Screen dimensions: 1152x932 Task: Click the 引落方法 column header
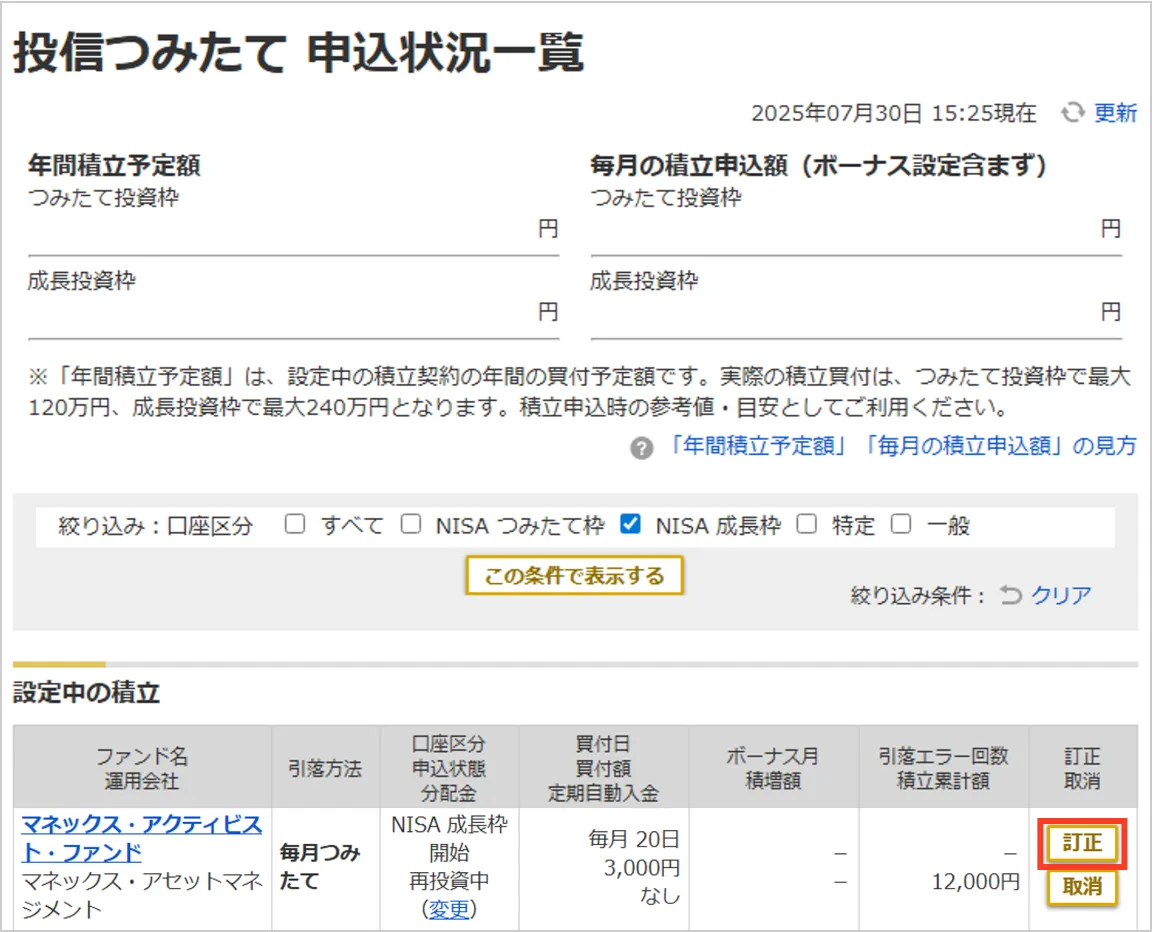point(326,768)
